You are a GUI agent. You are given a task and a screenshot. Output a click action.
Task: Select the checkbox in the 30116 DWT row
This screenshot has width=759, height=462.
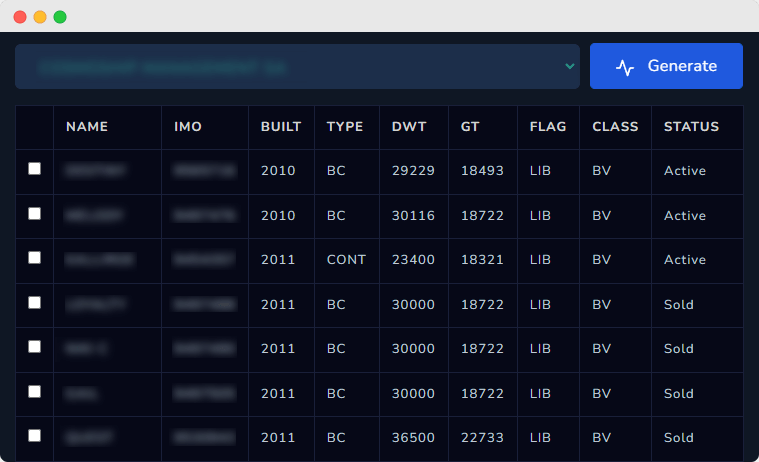[x=35, y=214]
